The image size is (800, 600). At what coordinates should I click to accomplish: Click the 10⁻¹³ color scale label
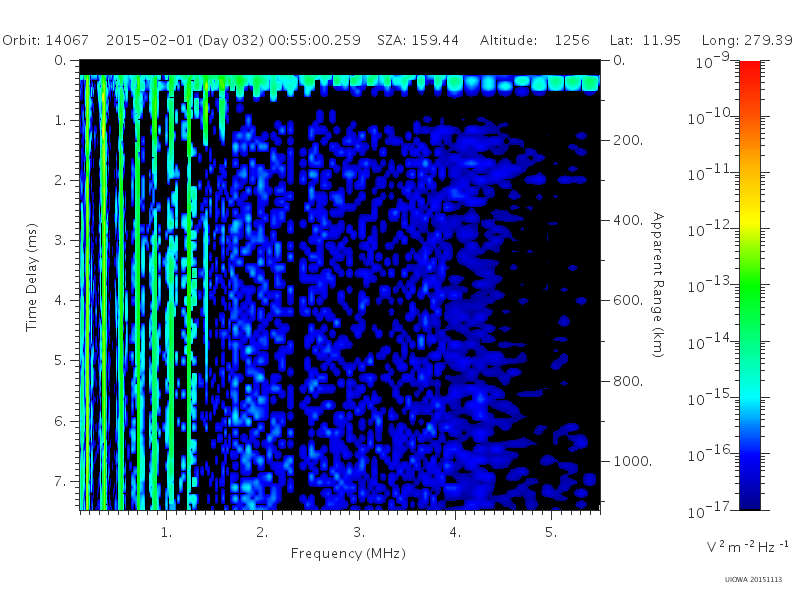[711, 286]
